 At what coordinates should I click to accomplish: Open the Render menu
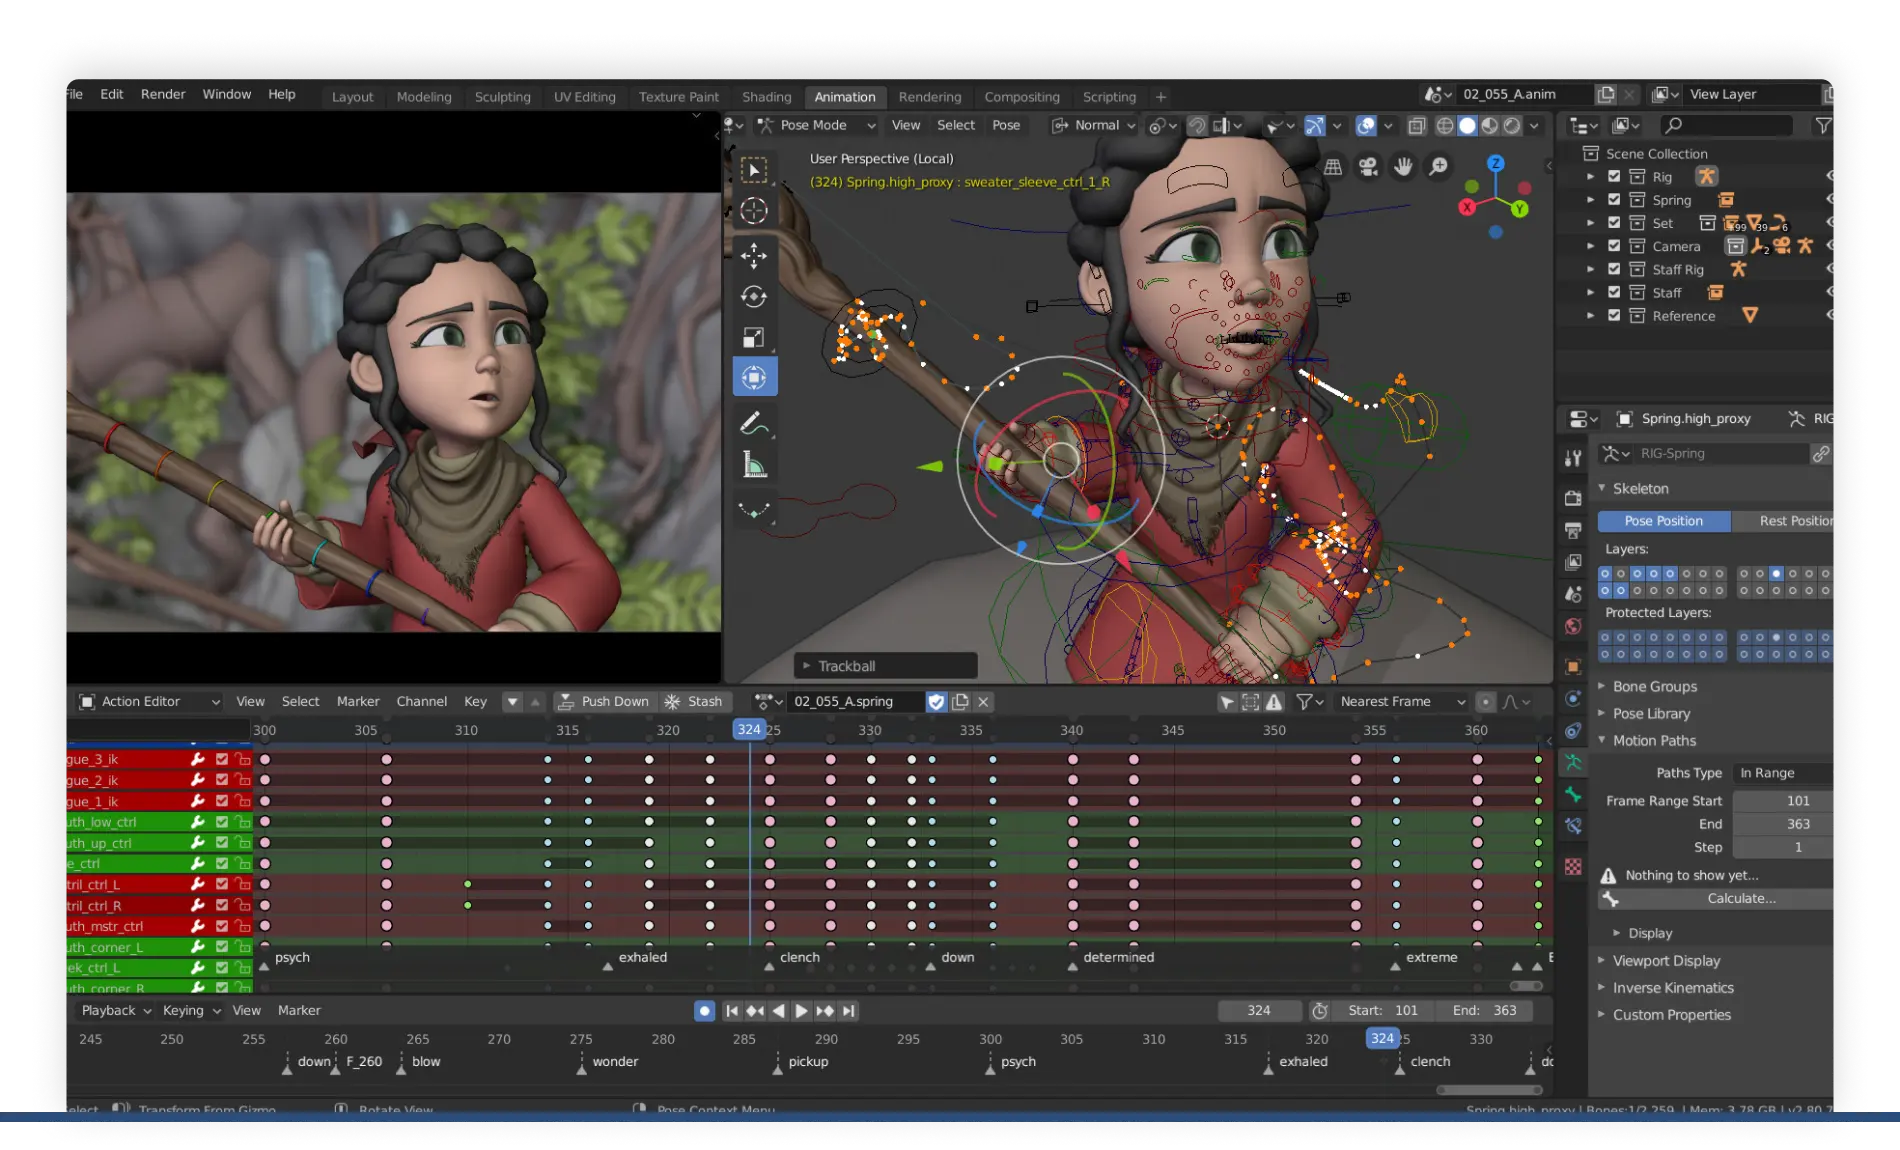pos(163,94)
